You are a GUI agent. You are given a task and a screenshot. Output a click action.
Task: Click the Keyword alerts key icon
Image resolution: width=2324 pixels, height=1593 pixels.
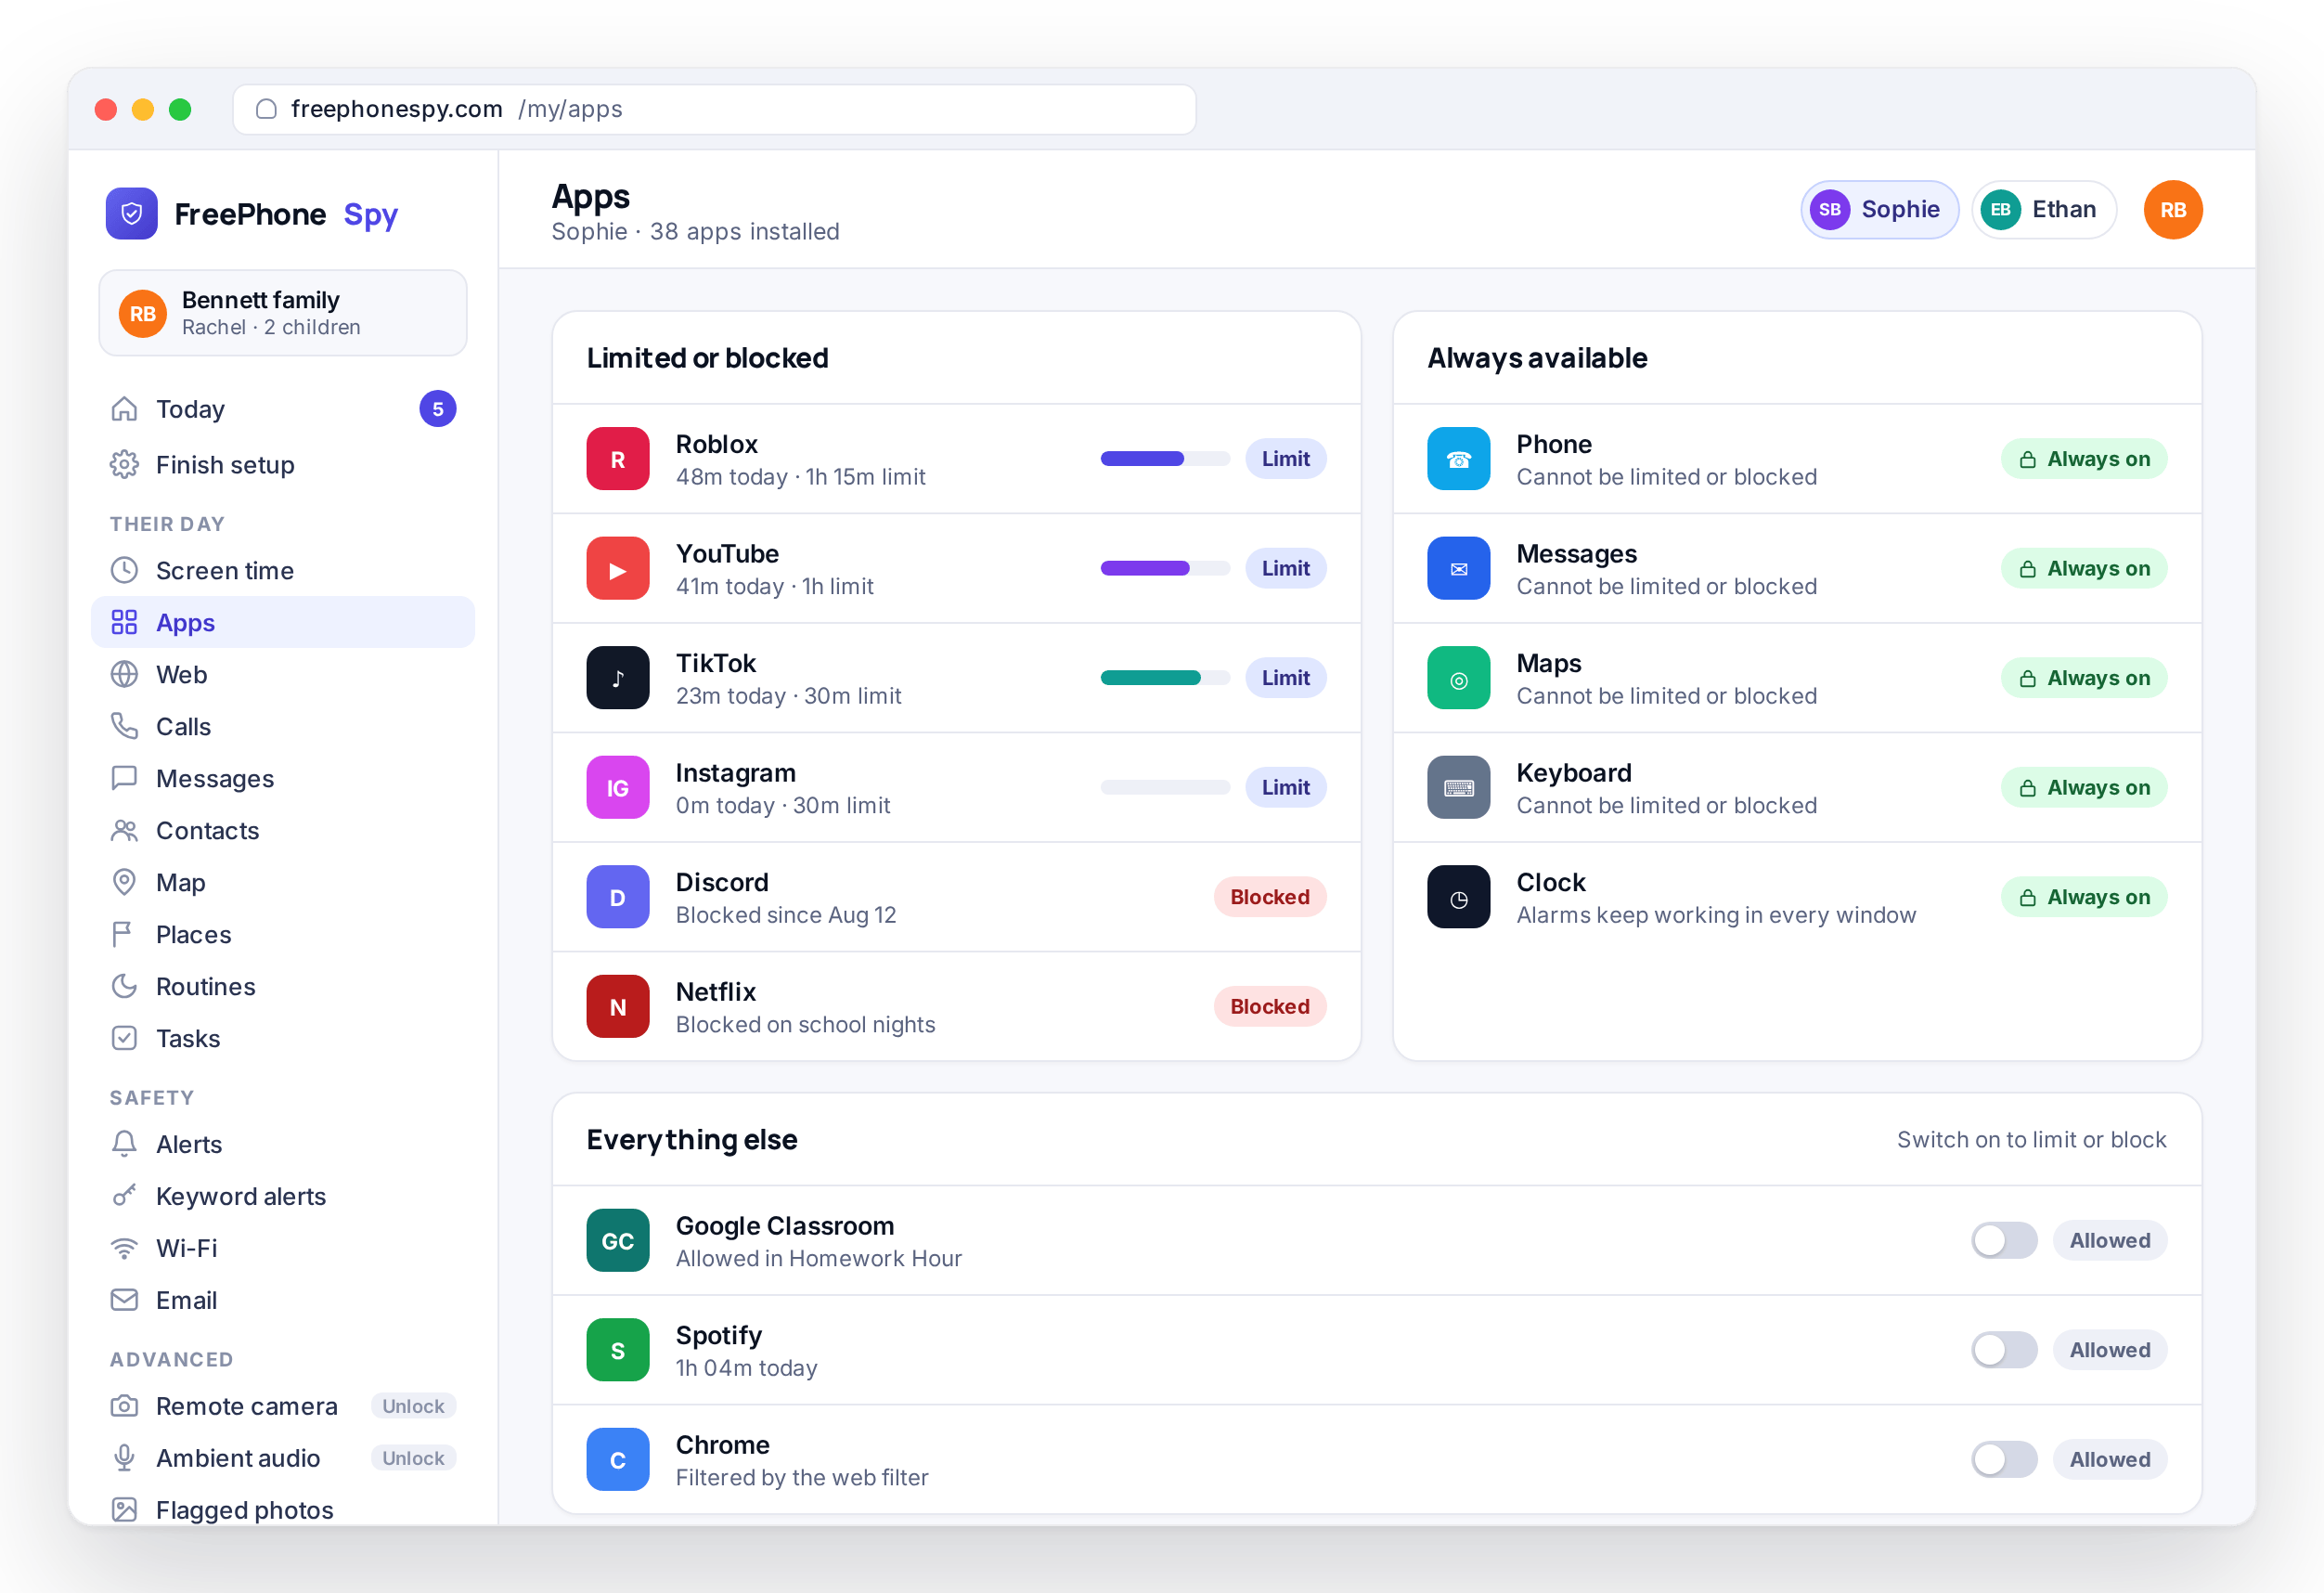click(124, 1197)
